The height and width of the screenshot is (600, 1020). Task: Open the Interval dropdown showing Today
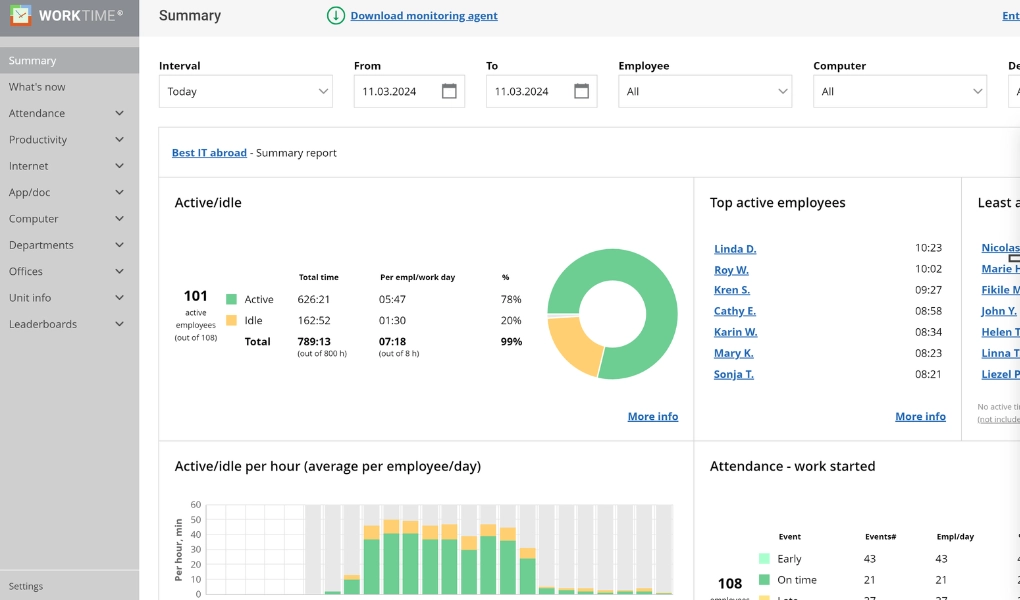click(x=245, y=91)
